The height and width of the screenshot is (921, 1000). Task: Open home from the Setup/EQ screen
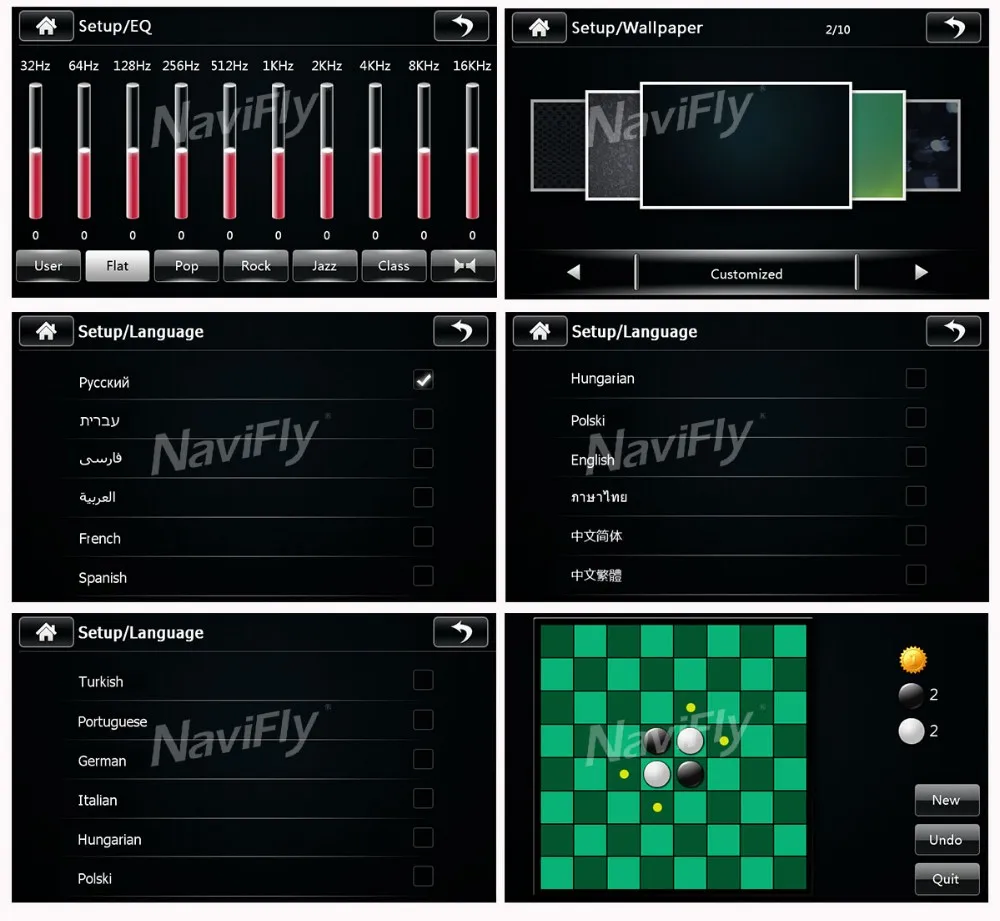click(46, 26)
